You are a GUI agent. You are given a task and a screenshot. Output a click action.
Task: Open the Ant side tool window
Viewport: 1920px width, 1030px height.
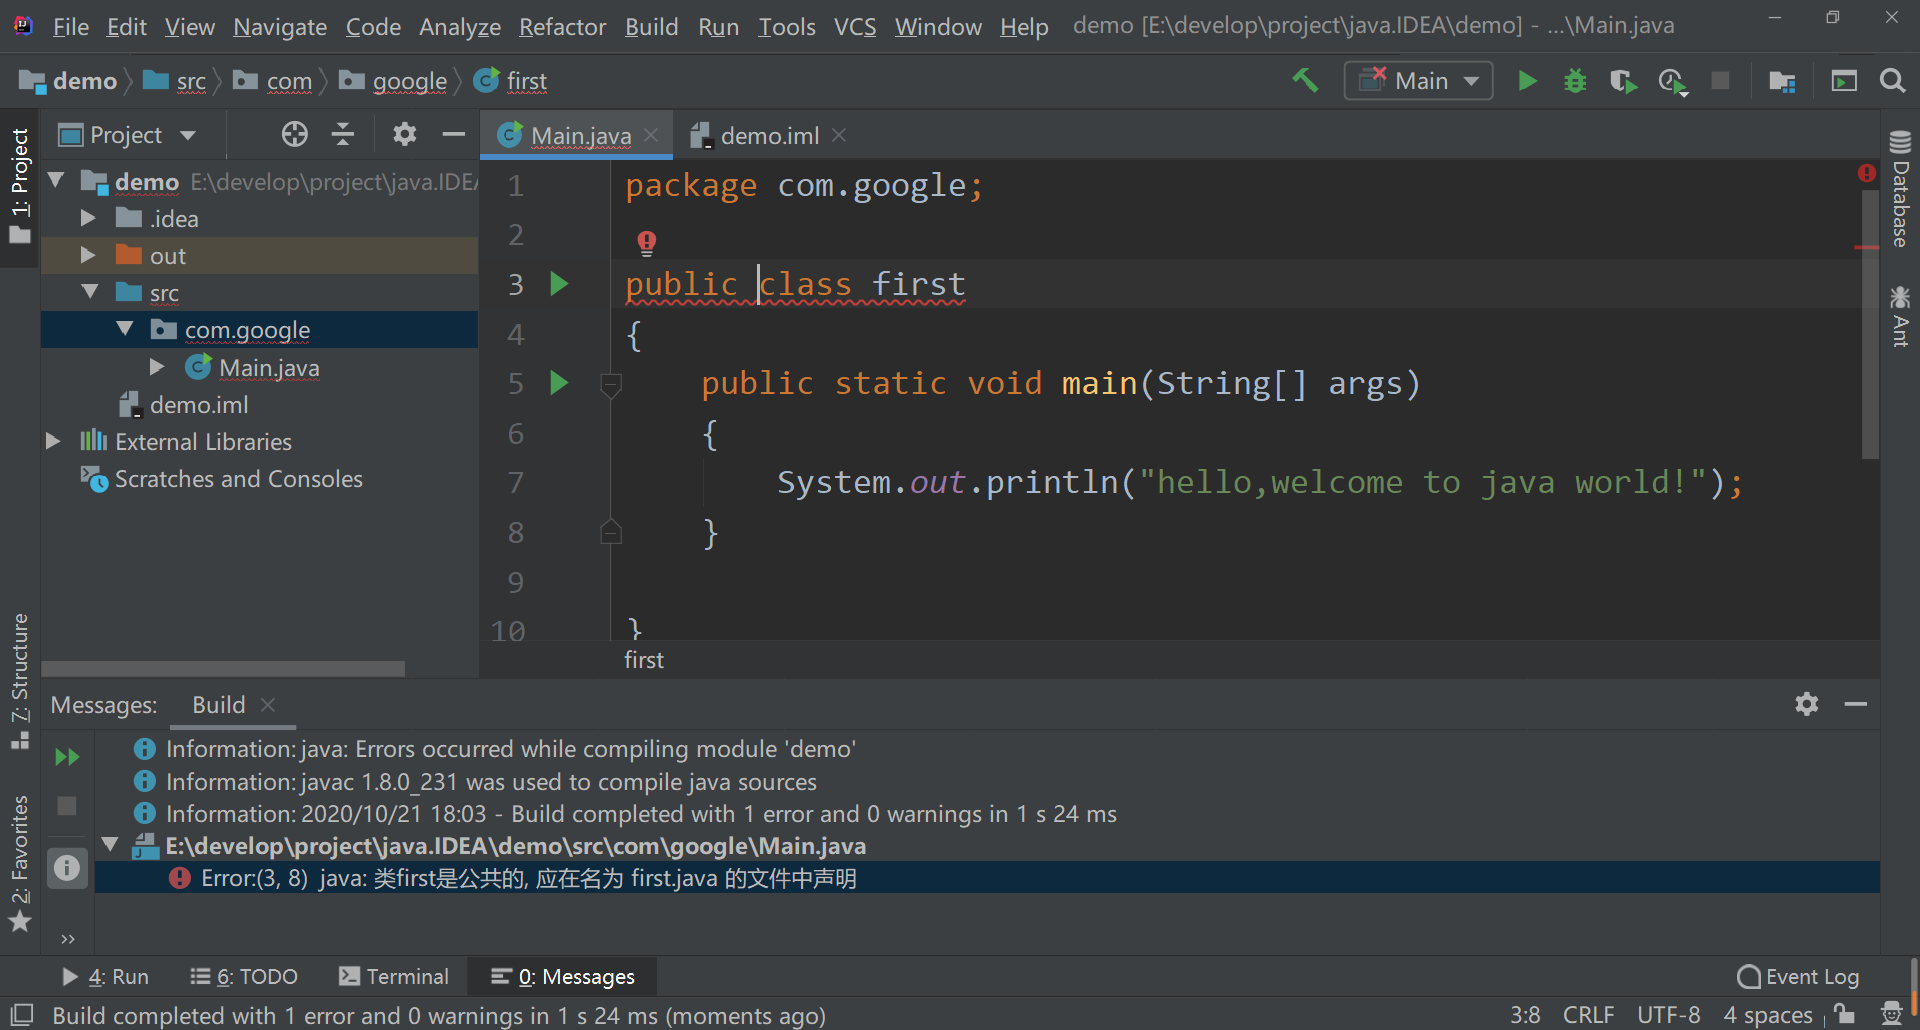(x=1900, y=316)
